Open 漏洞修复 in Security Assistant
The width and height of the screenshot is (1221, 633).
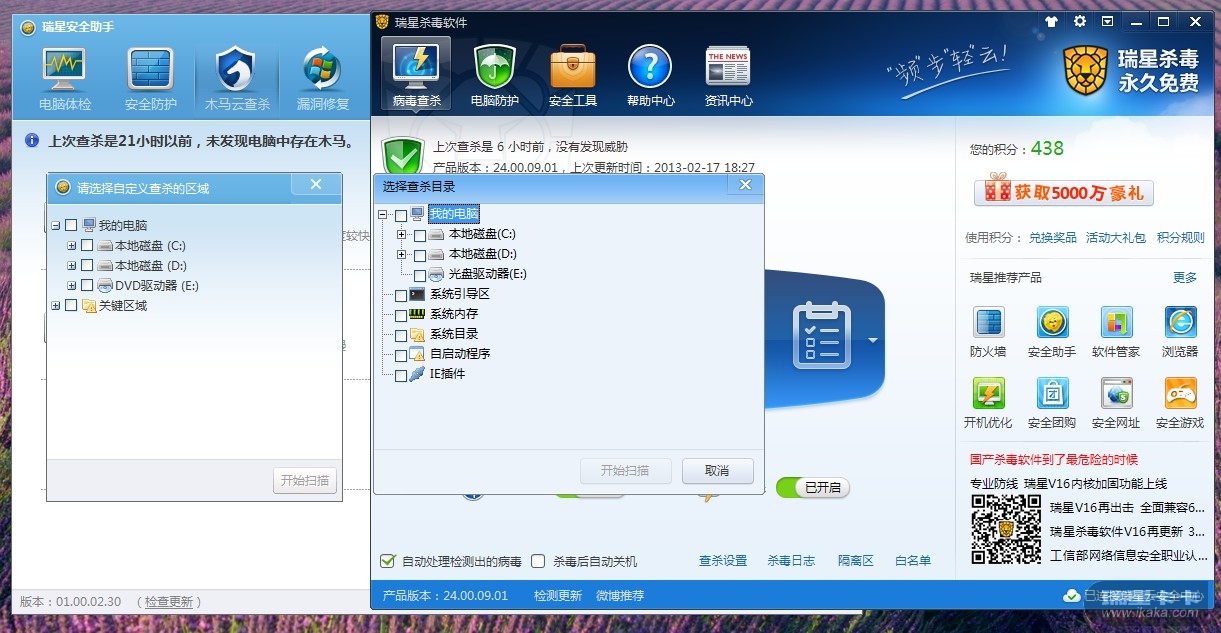point(323,79)
